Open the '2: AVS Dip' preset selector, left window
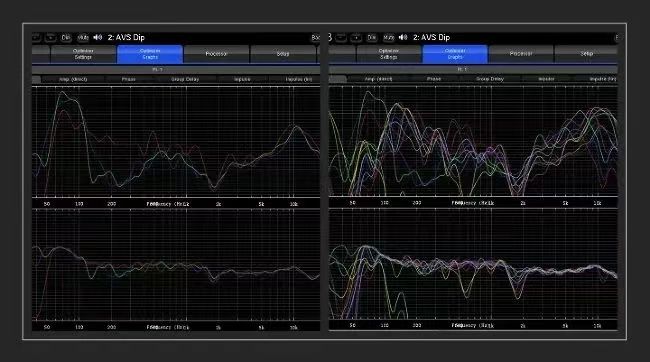The image size is (650, 362). pos(126,37)
